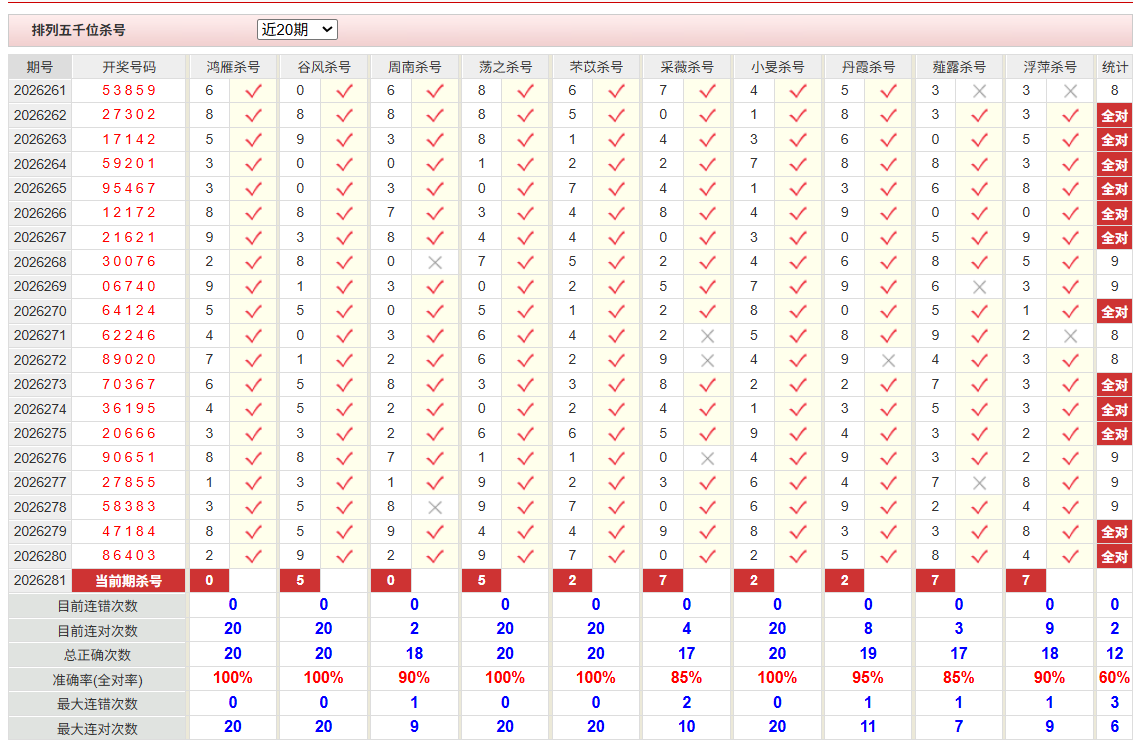This screenshot has width=1145, height=749.
Task: Click the 薤露杀号 column header
Action: click(x=959, y=67)
